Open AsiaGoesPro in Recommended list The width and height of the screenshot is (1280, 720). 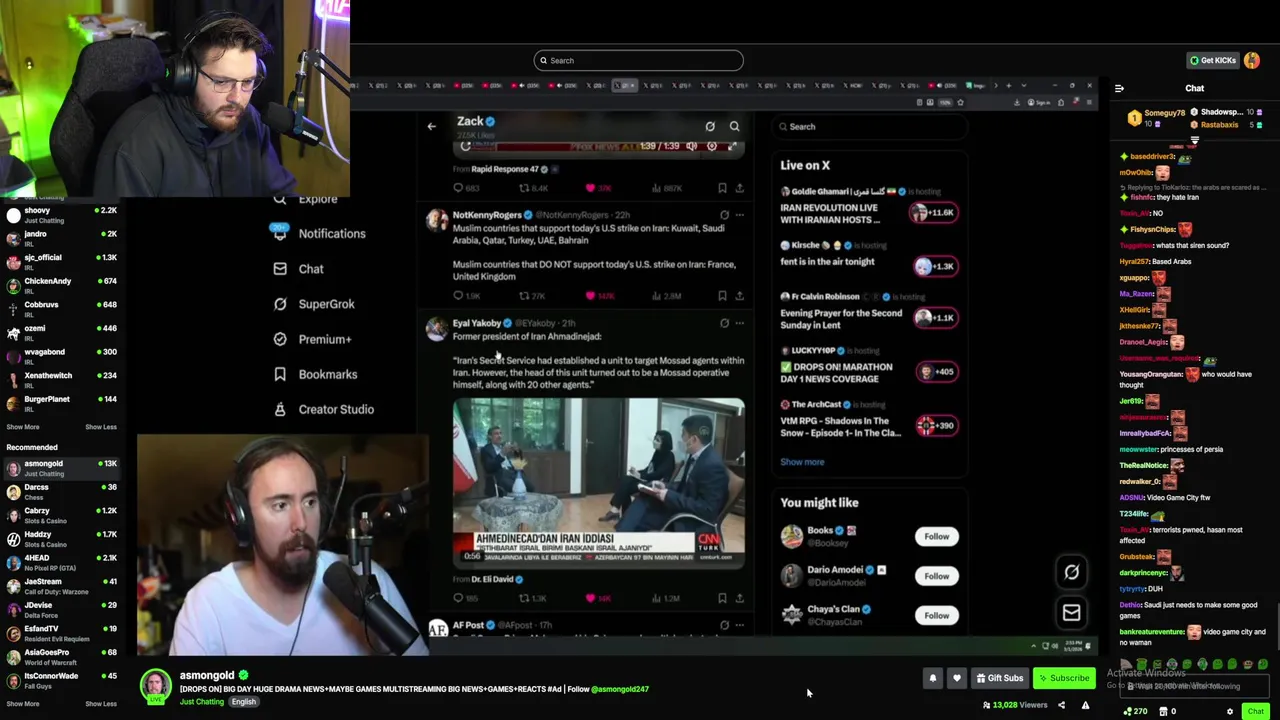pyautogui.click(x=60, y=657)
